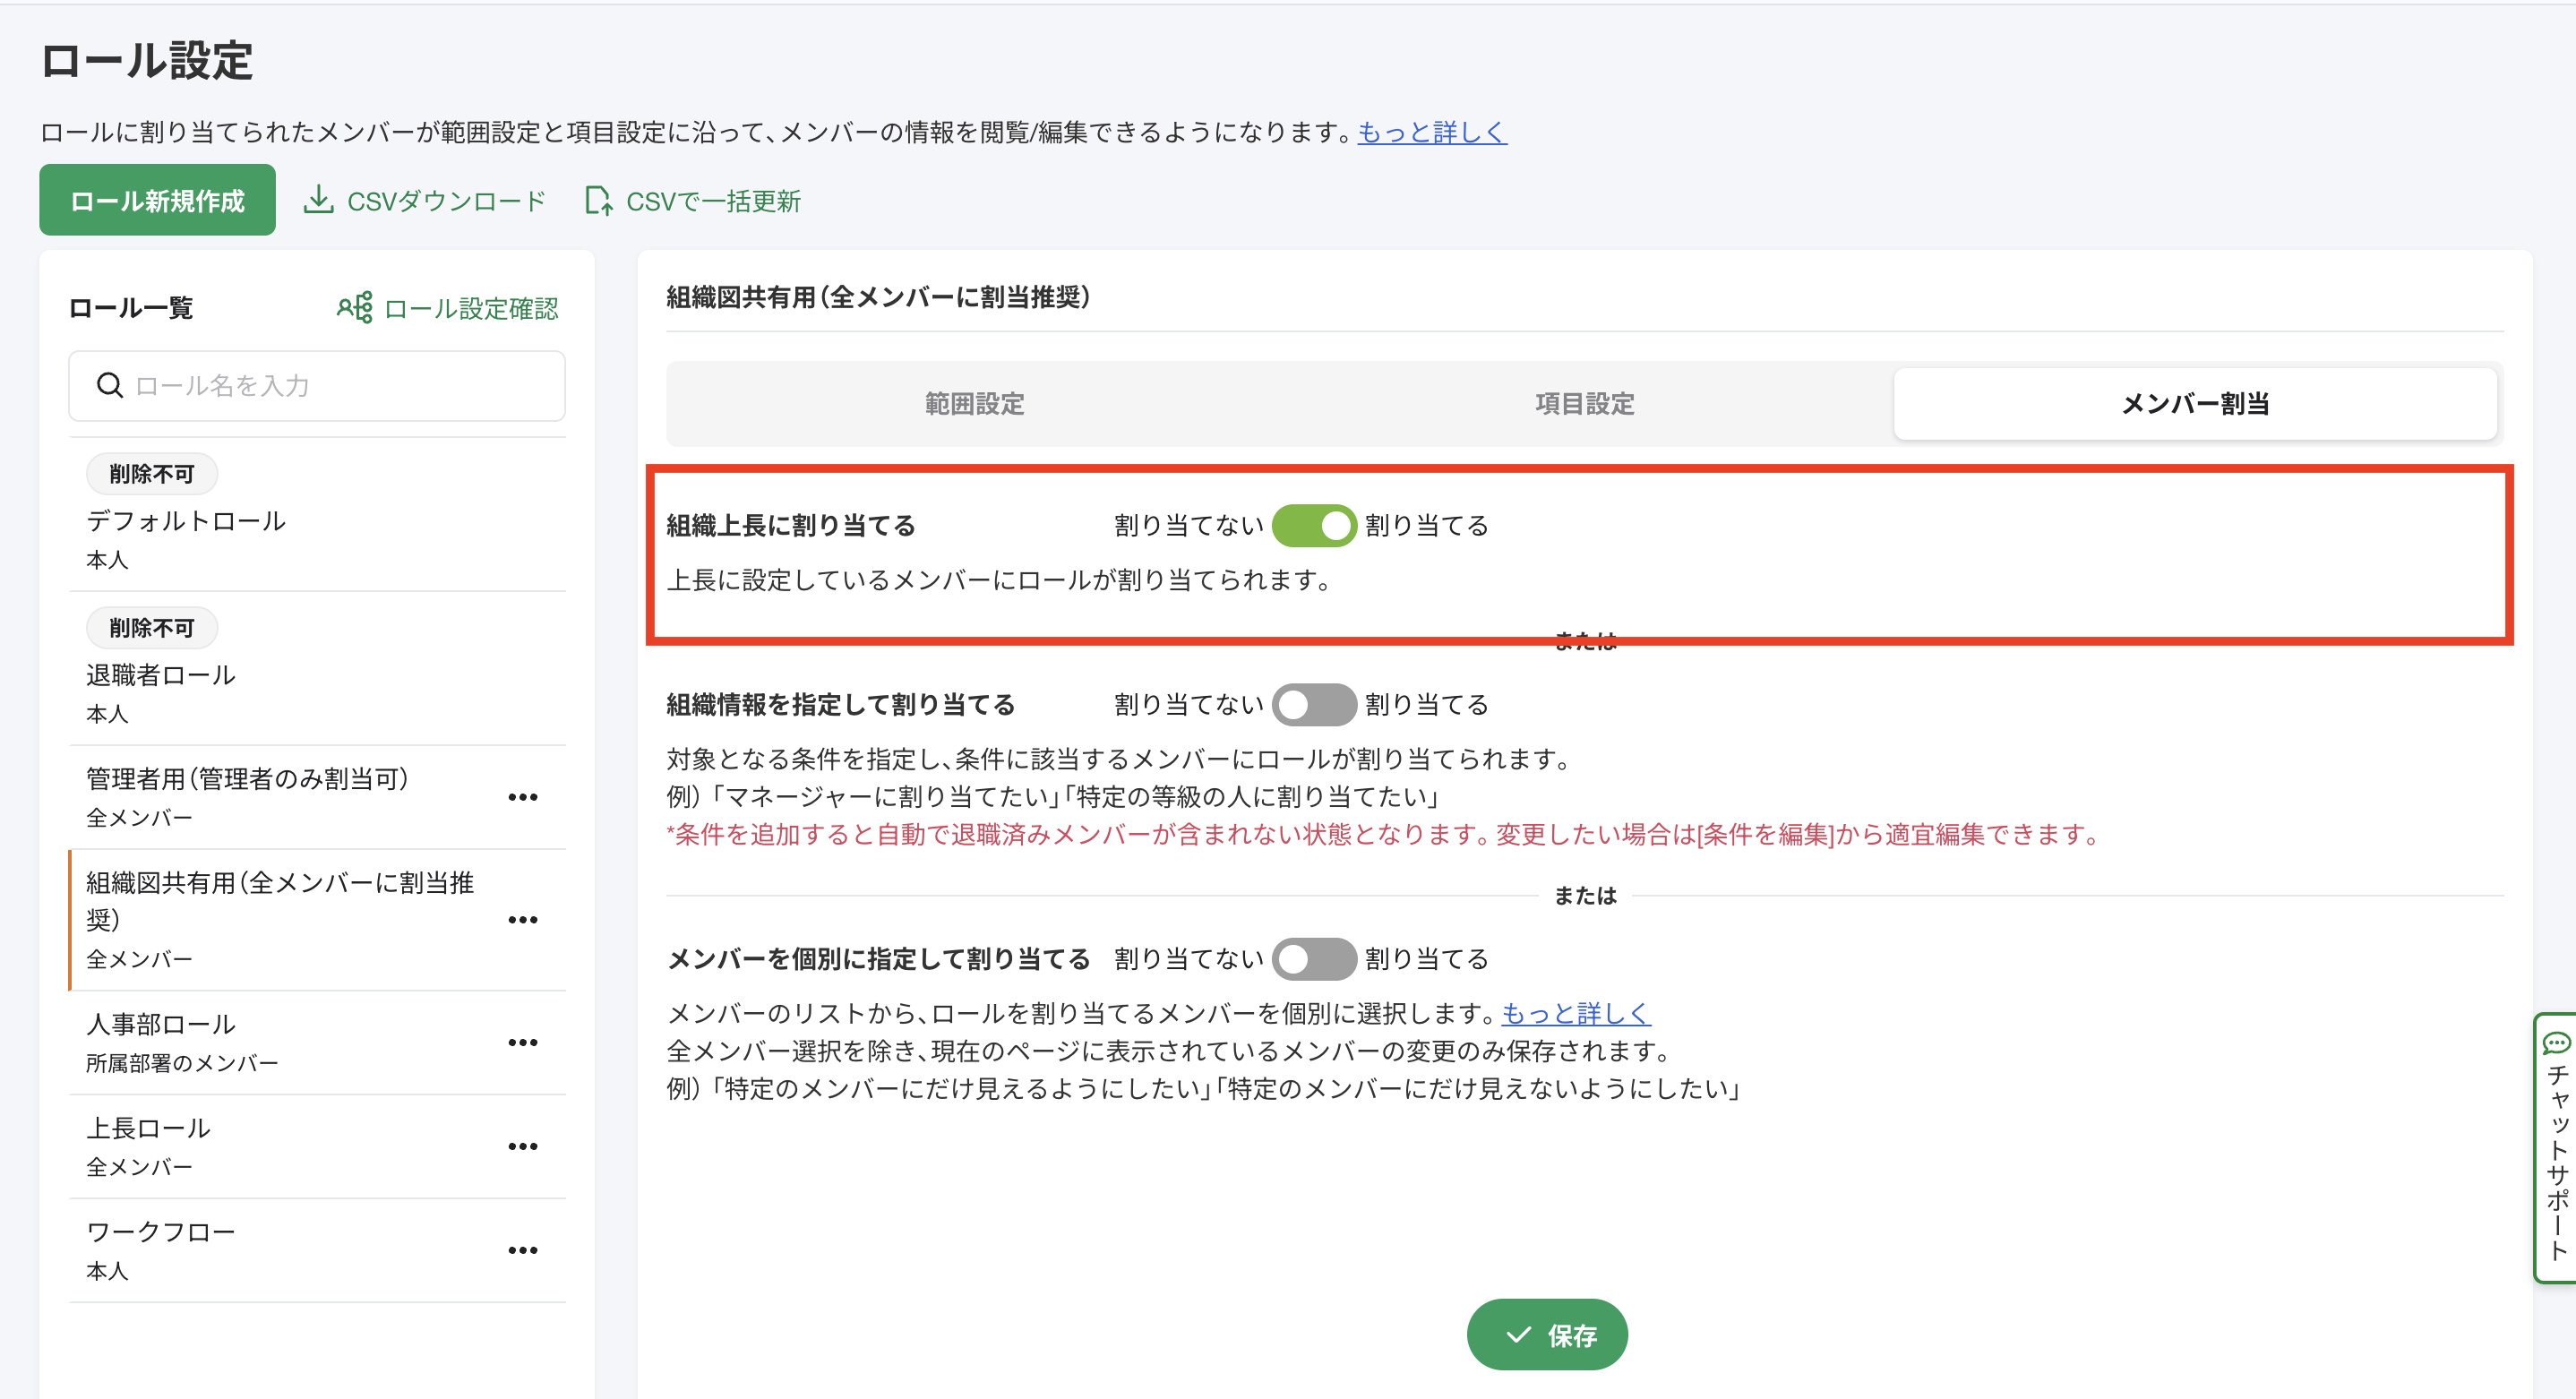Click the ellipsis icon next to ワークフロー
The width and height of the screenshot is (2576, 1399).
pyautogui.click(x=522, y=1251)
